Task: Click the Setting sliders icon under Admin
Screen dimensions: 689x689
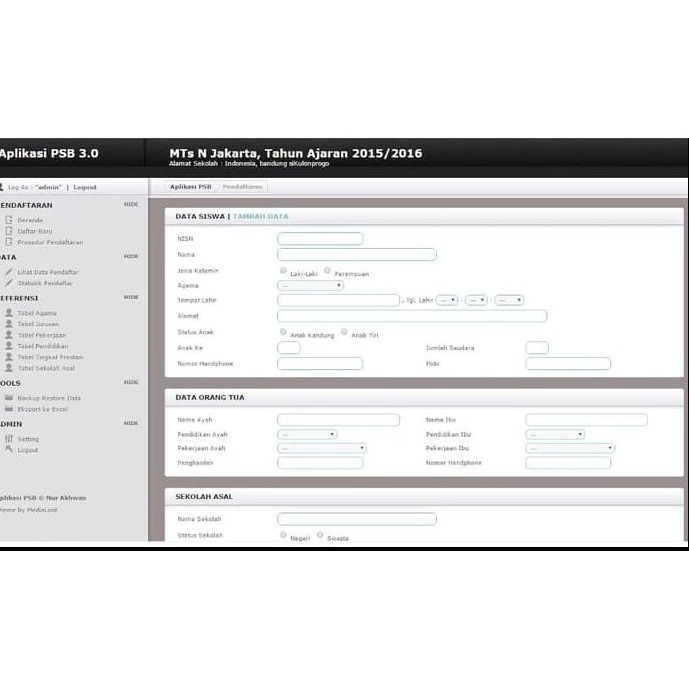Action: coord(8,439)
